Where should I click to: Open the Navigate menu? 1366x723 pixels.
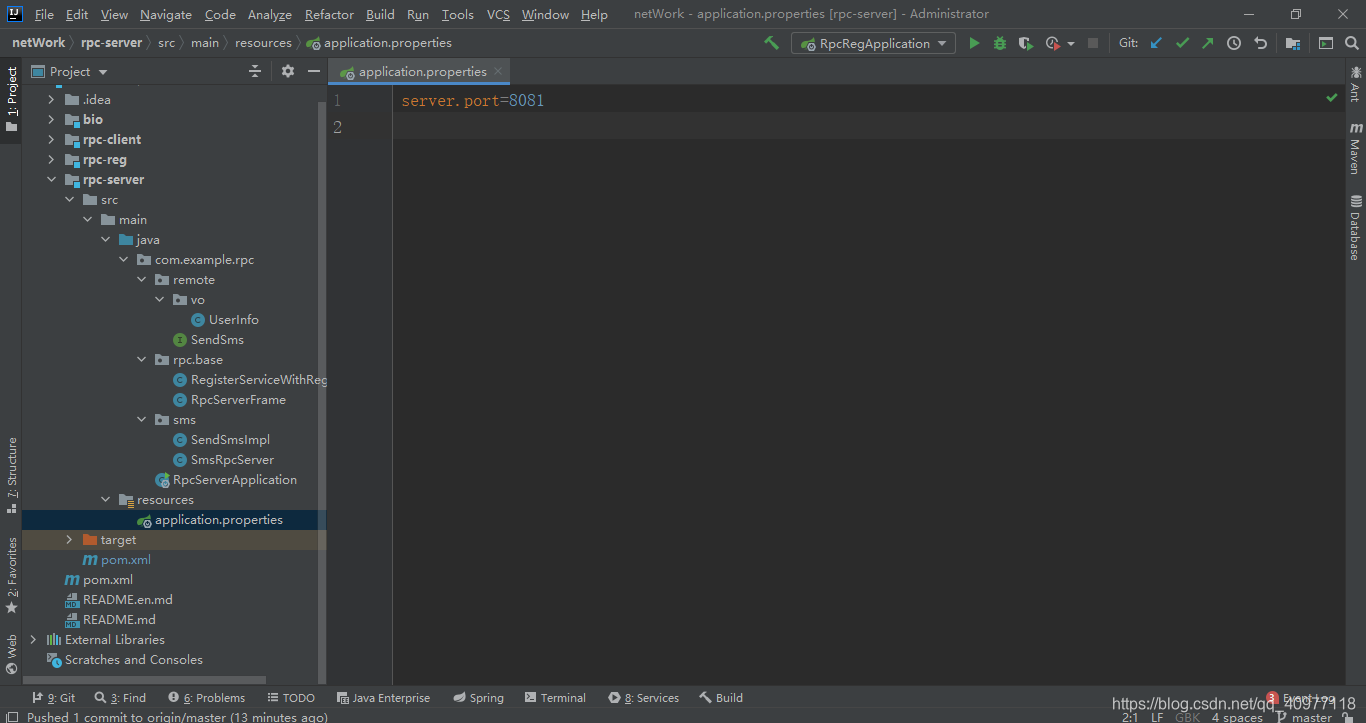pos(166,14)
